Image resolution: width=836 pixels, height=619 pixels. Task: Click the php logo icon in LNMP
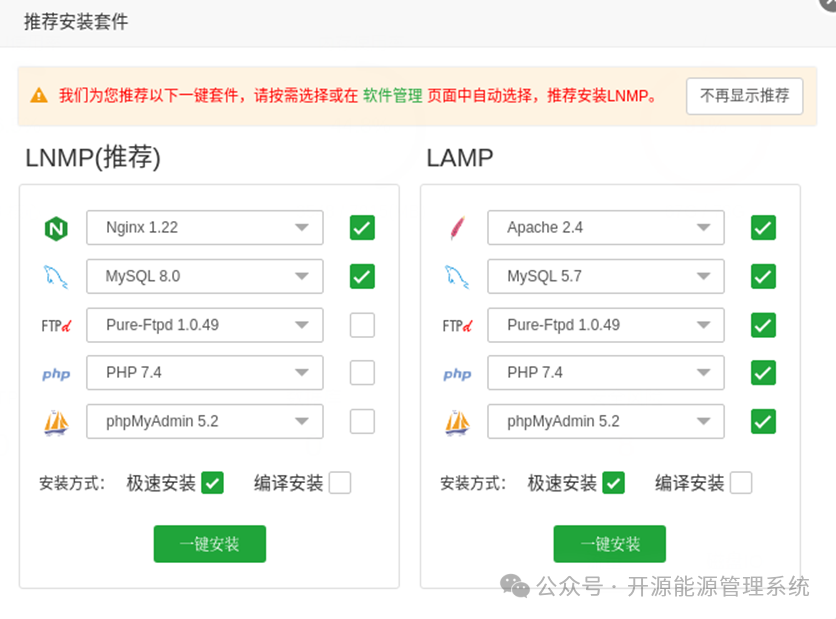(56, 374)
